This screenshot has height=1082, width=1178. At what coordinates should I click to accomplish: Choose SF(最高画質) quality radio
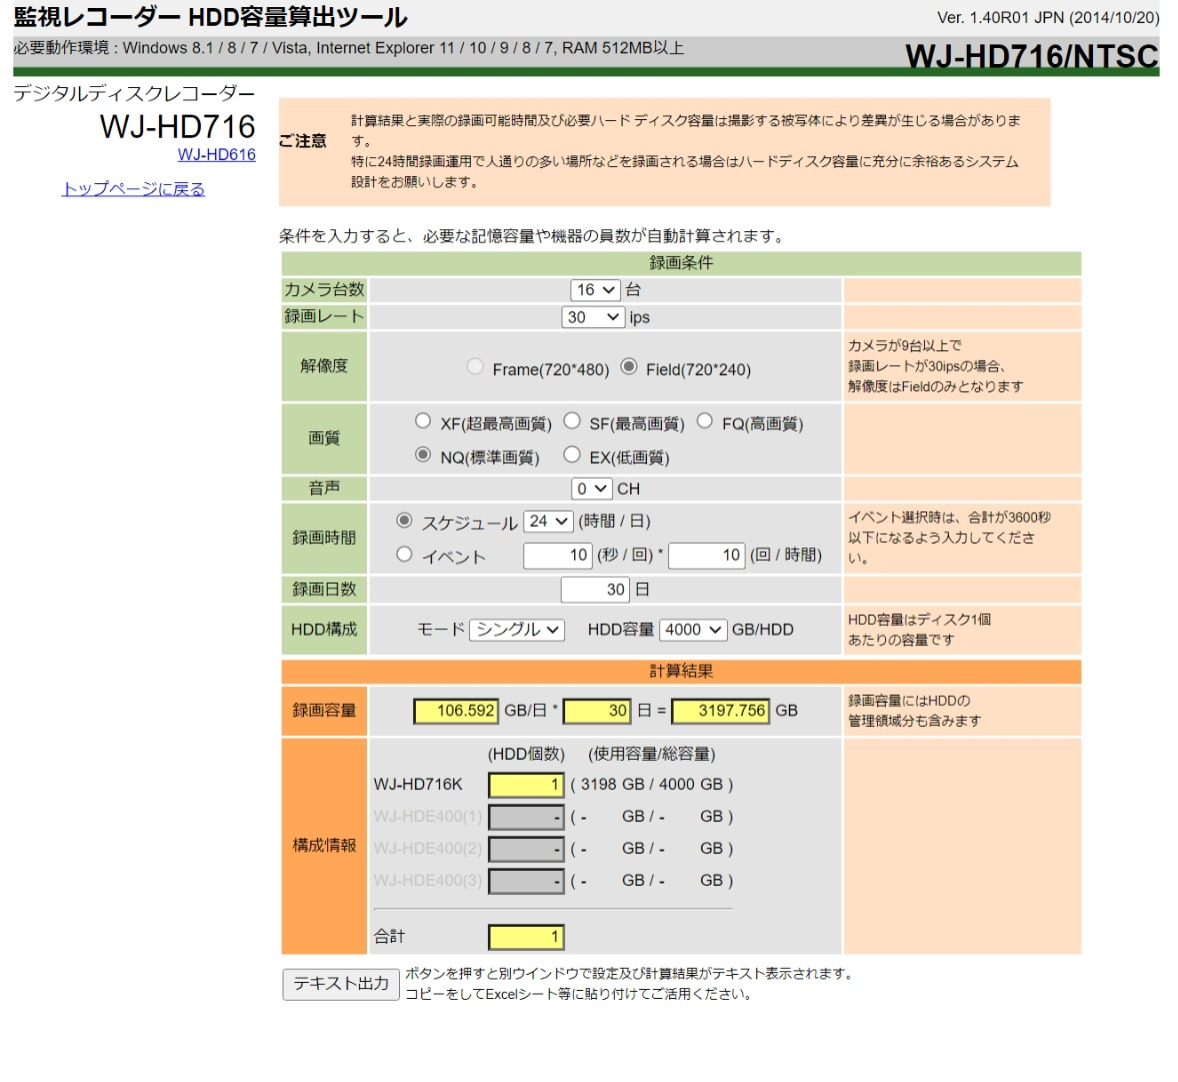pyautogui.click(x=572, y=421)
